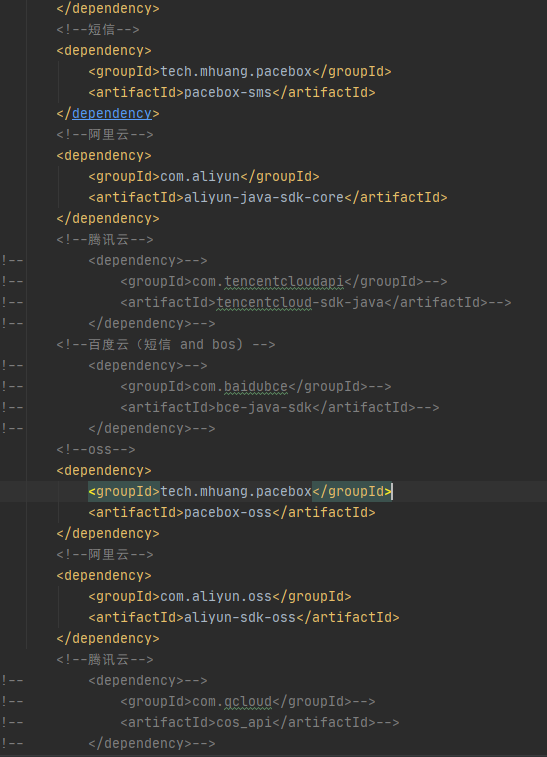Click the commented groupId com.baidubce line
547x757 pixels.
(x=256, y=387)
